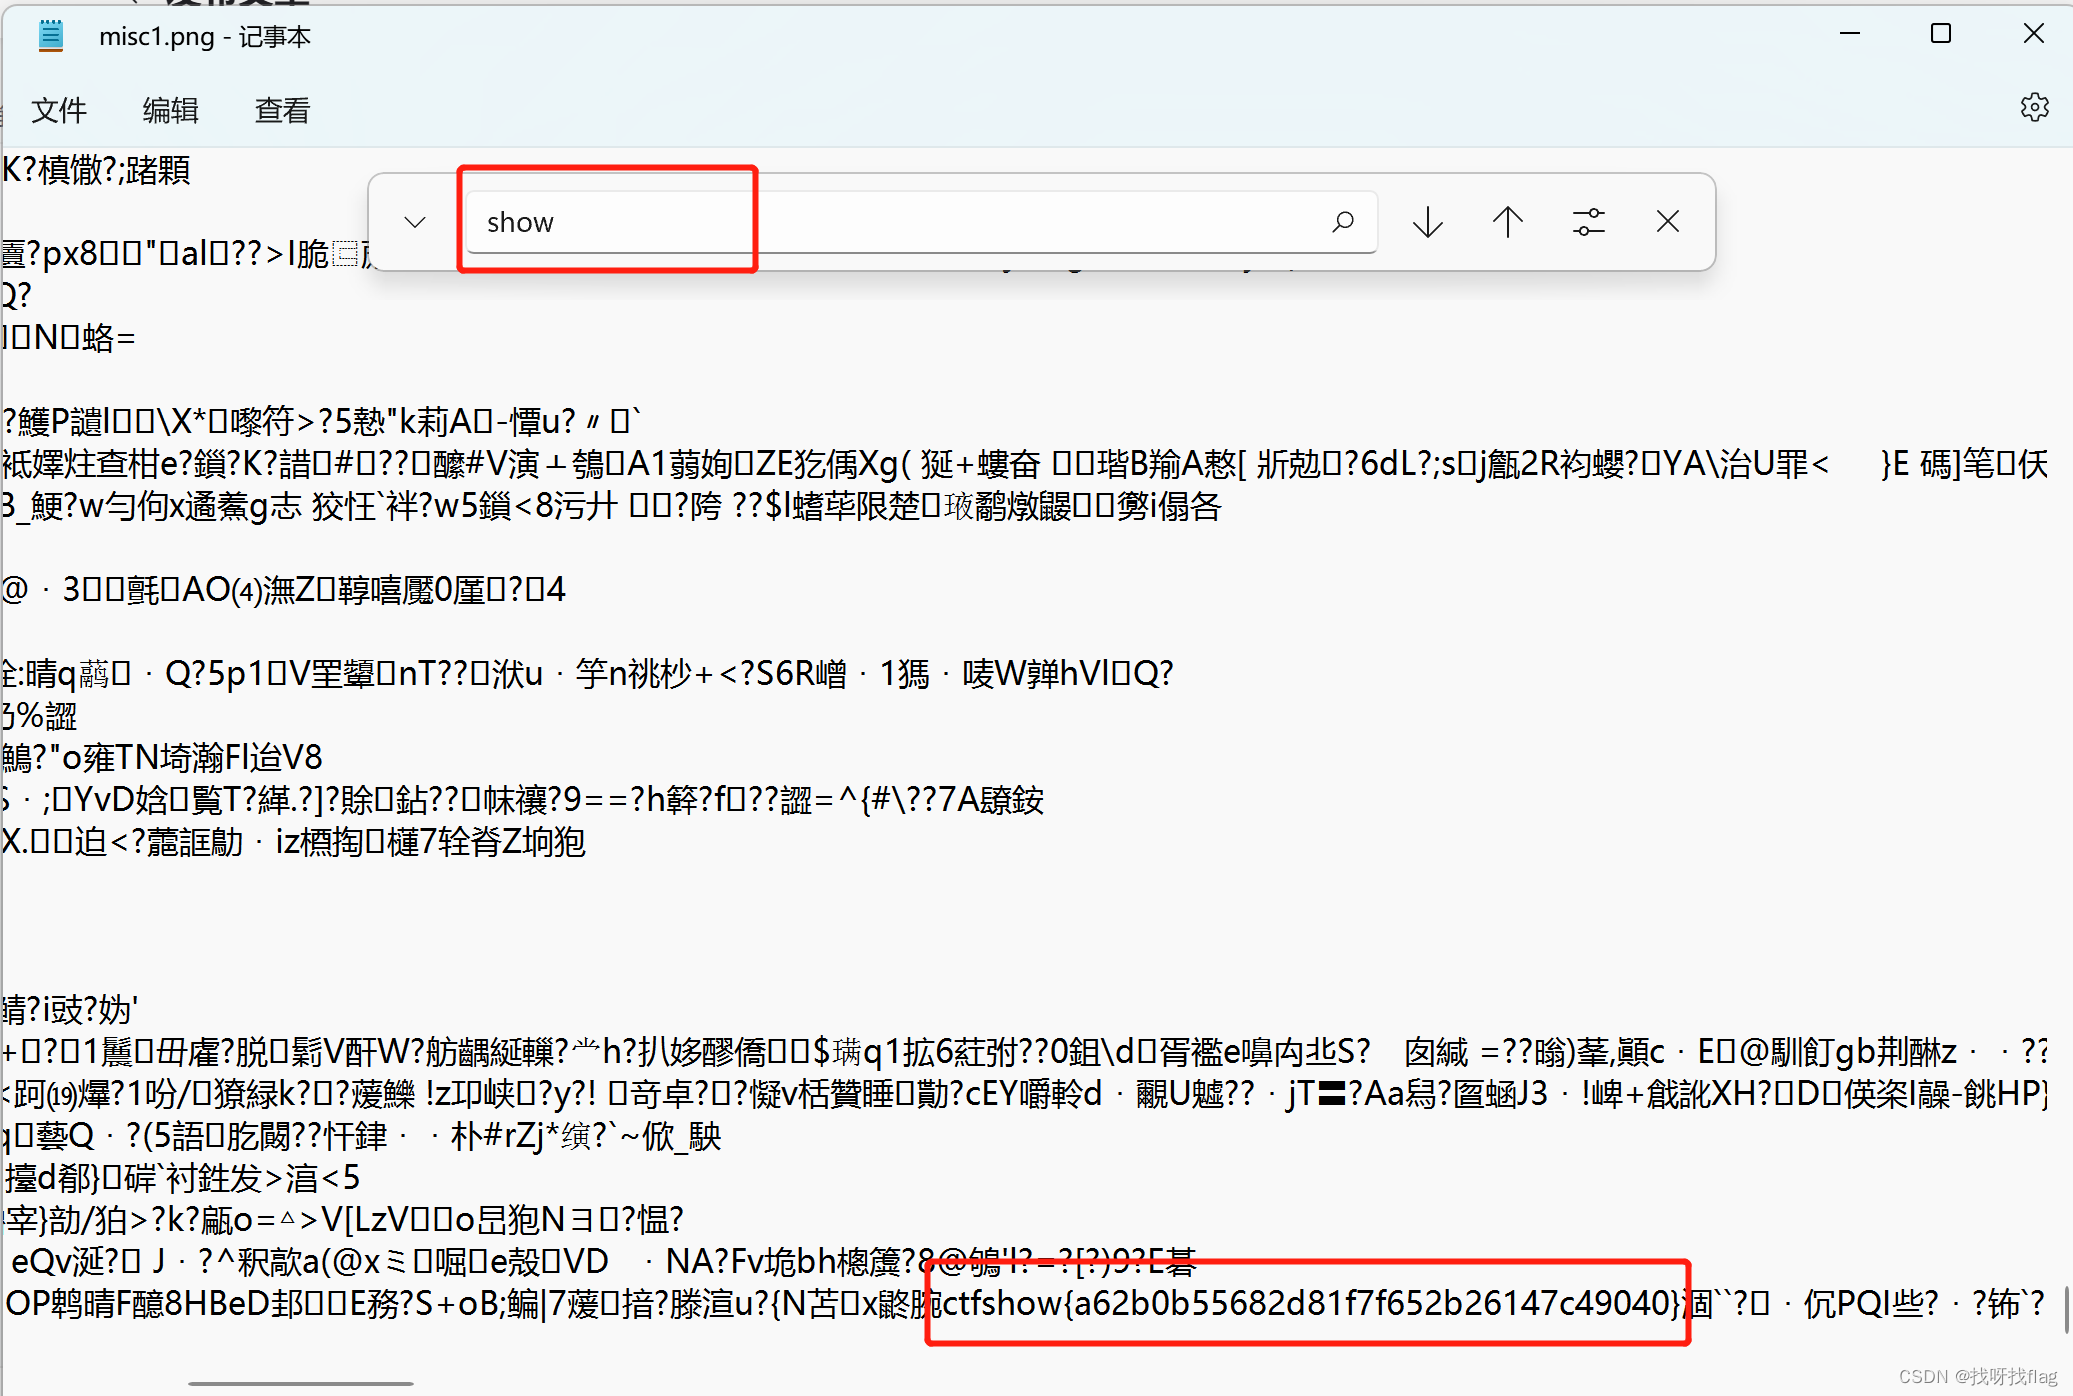Find next match with down arrow
Screen dimensions: 2073x1396
pos(1428,221)
